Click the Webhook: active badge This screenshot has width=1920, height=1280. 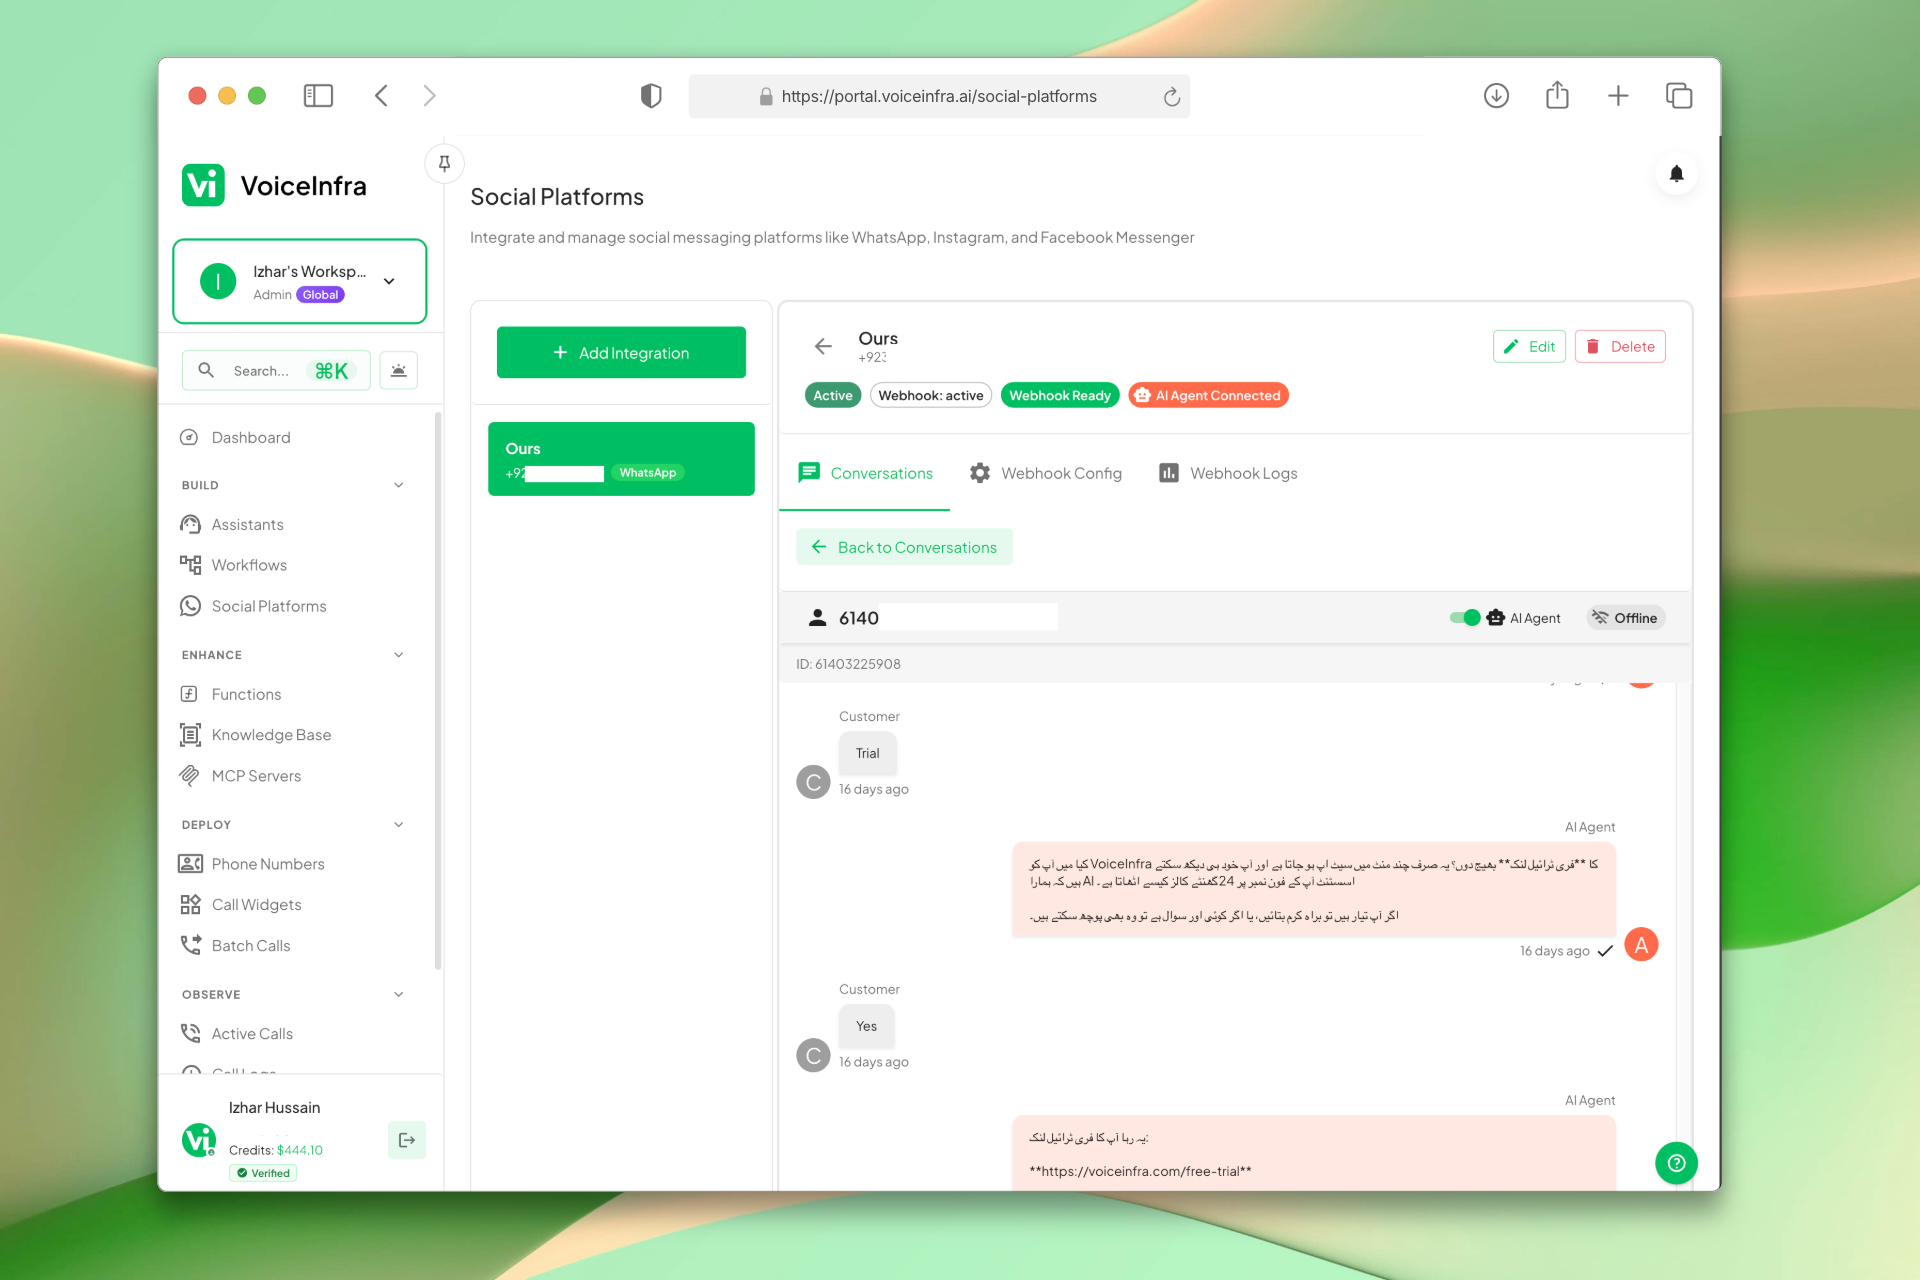pos(931,396)
